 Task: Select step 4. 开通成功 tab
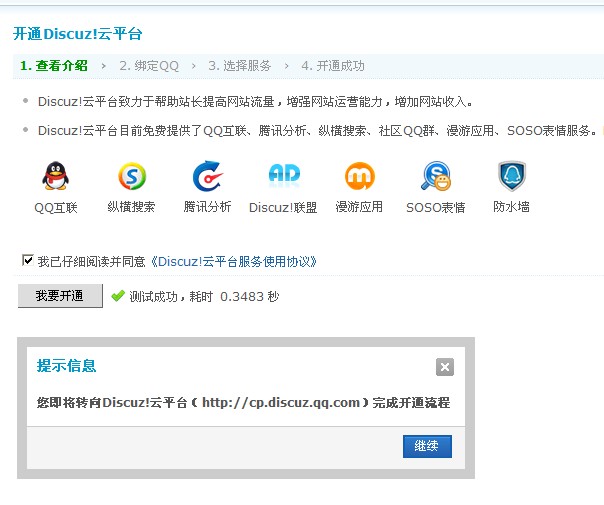[333, 66]
